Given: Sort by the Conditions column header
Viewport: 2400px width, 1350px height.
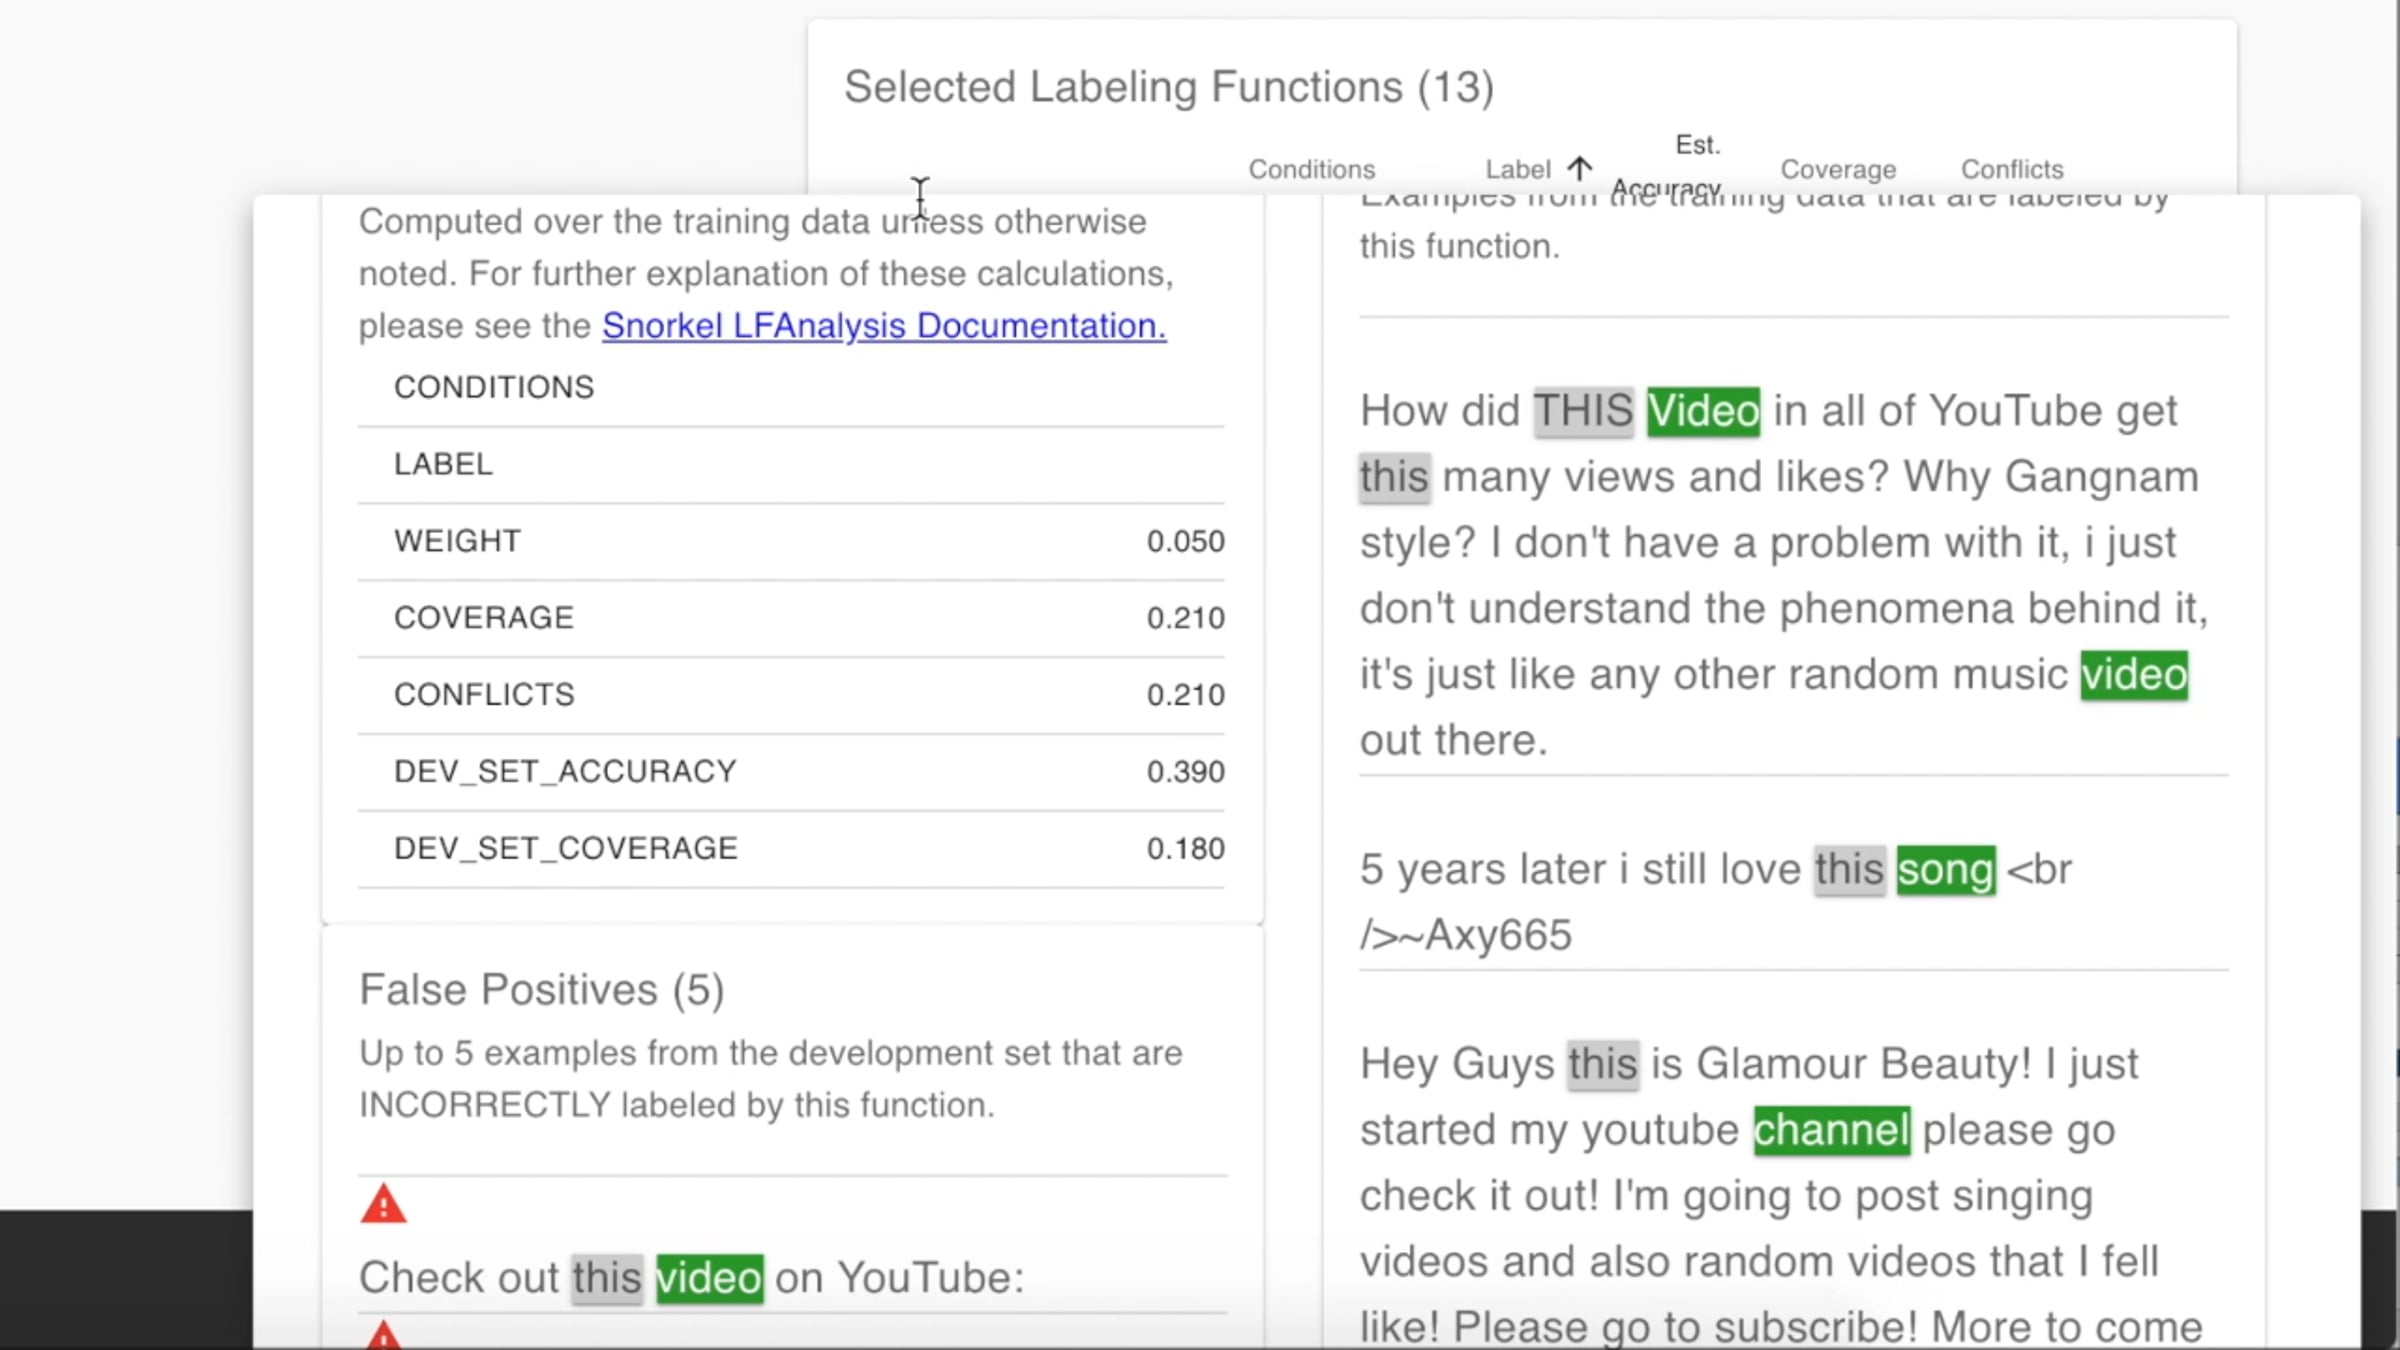Looking at the screenshot, I should tap(1311, 169).
